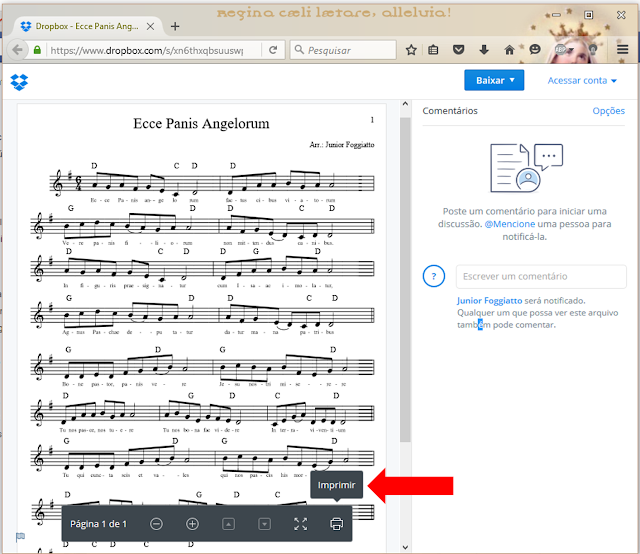Open a new browser tab

pyautogui.click(x=175, y=27)
